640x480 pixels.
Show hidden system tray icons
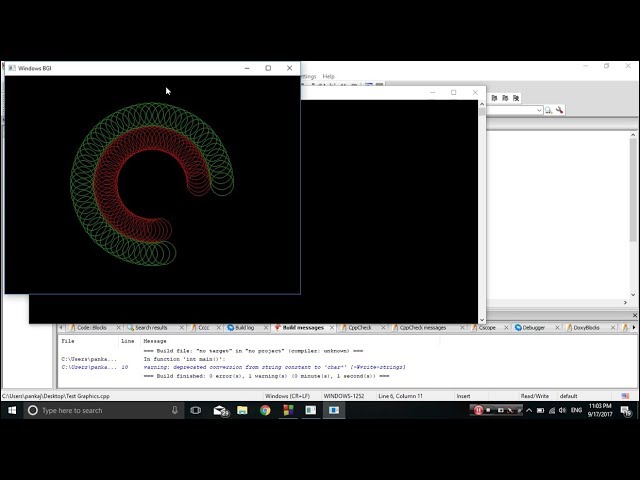(529, 410)
